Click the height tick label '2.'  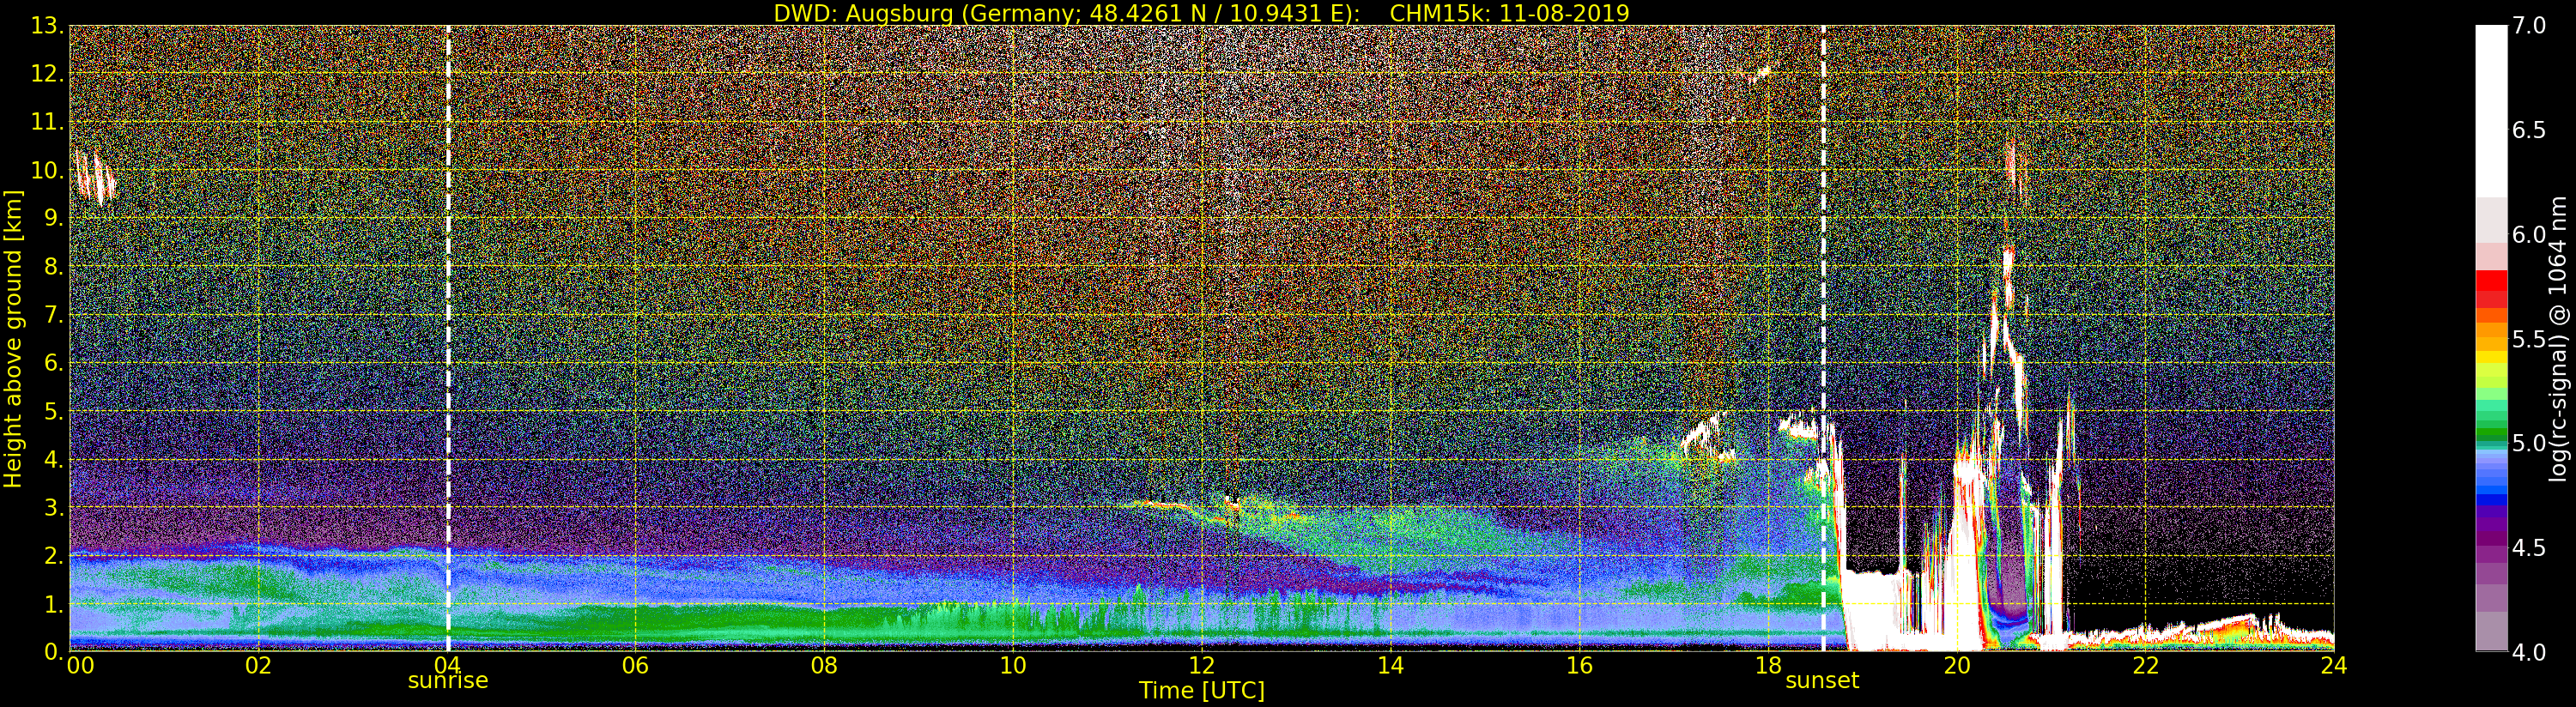point(52,555)
